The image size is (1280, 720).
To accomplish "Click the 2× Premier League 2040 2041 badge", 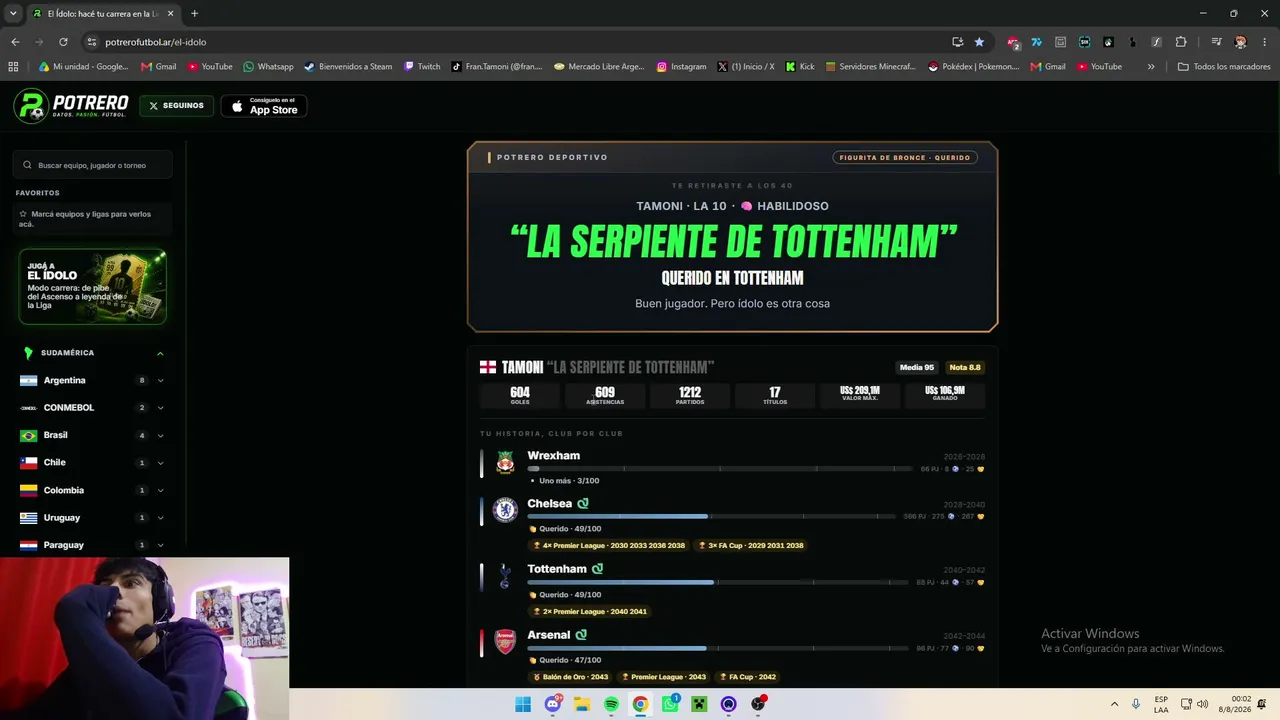I will pyautogui.click(x=590, y=612).
